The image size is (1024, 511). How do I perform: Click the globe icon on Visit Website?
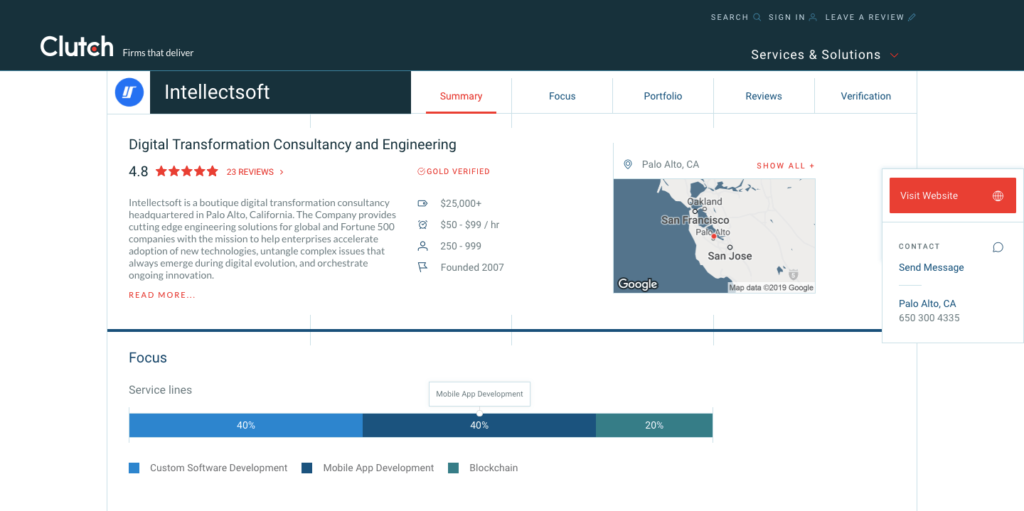[998, 195]
